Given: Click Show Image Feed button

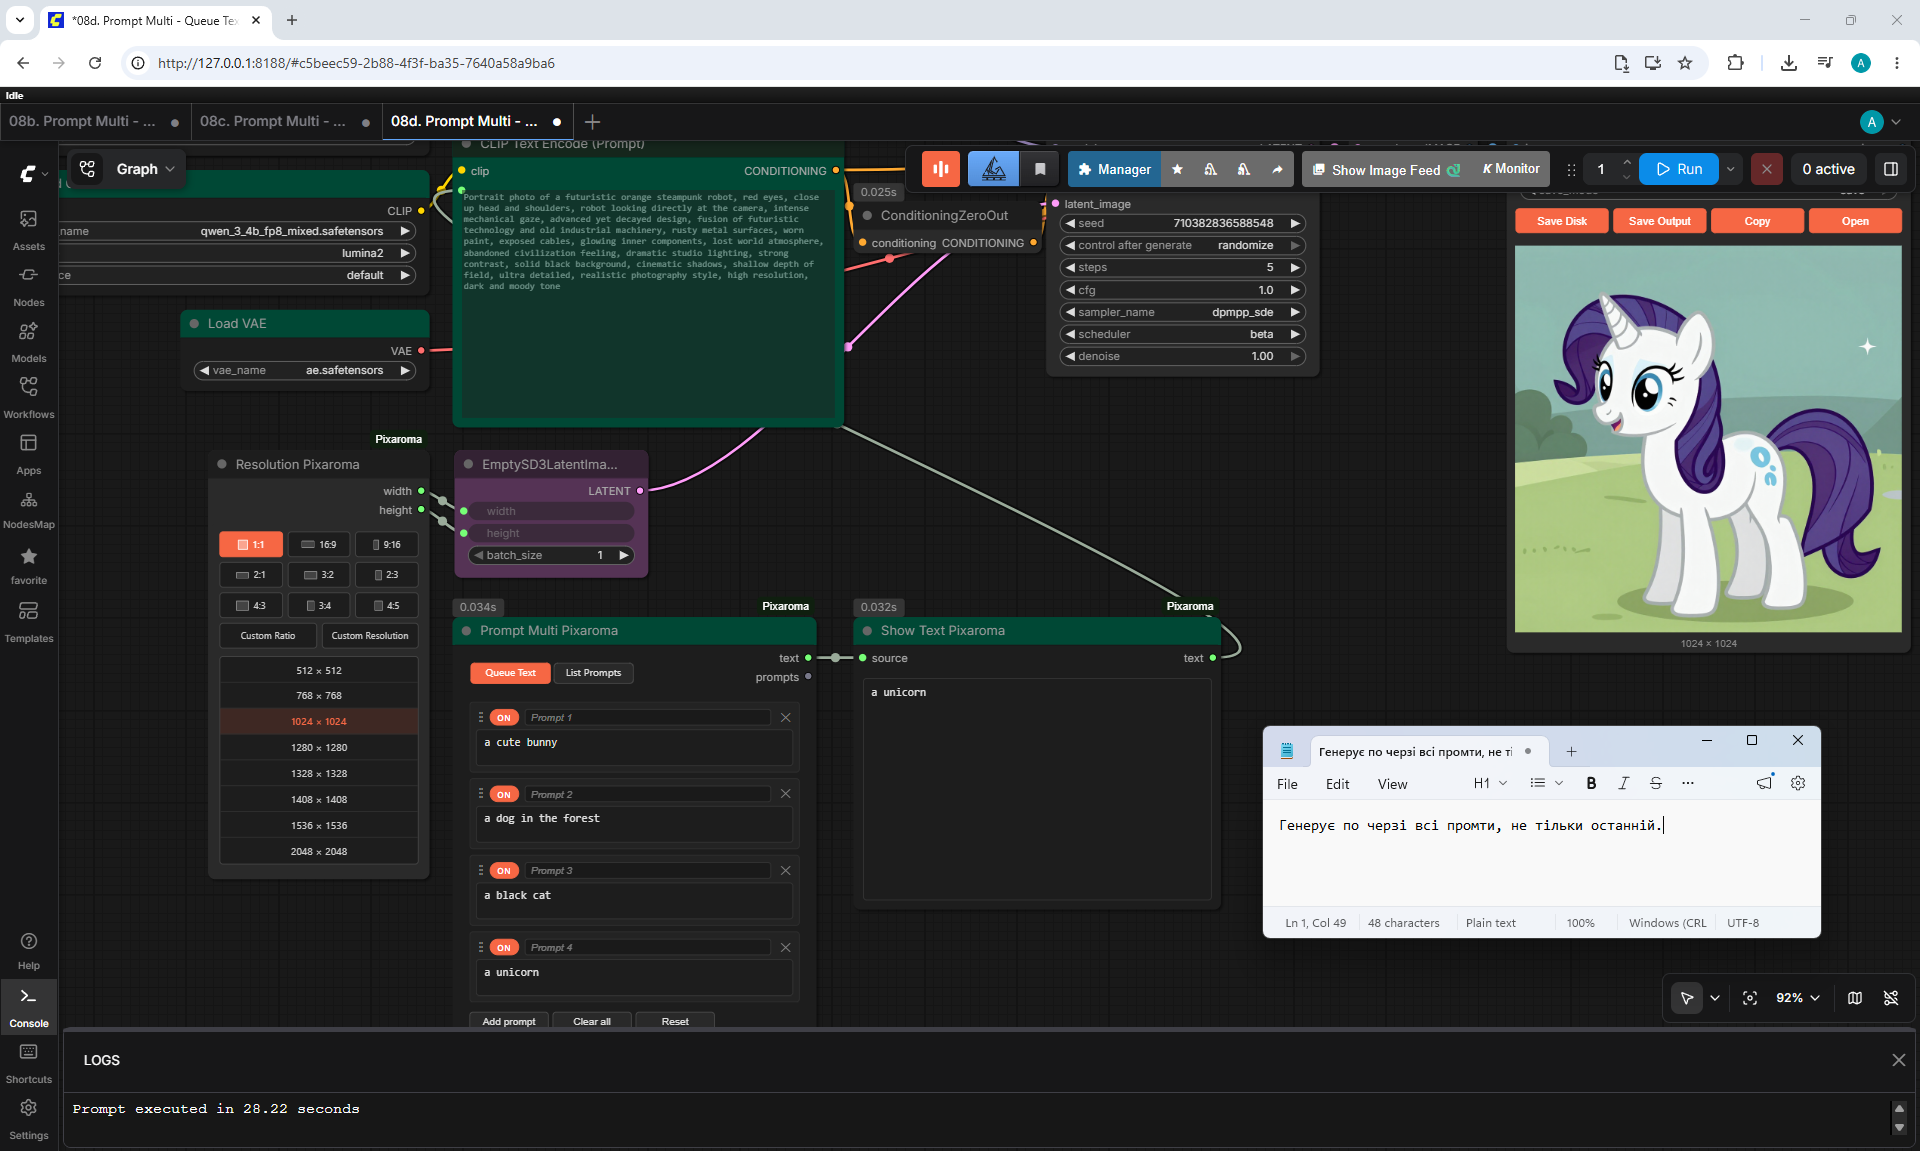Looking at the screenshot, I should 1387,170.
